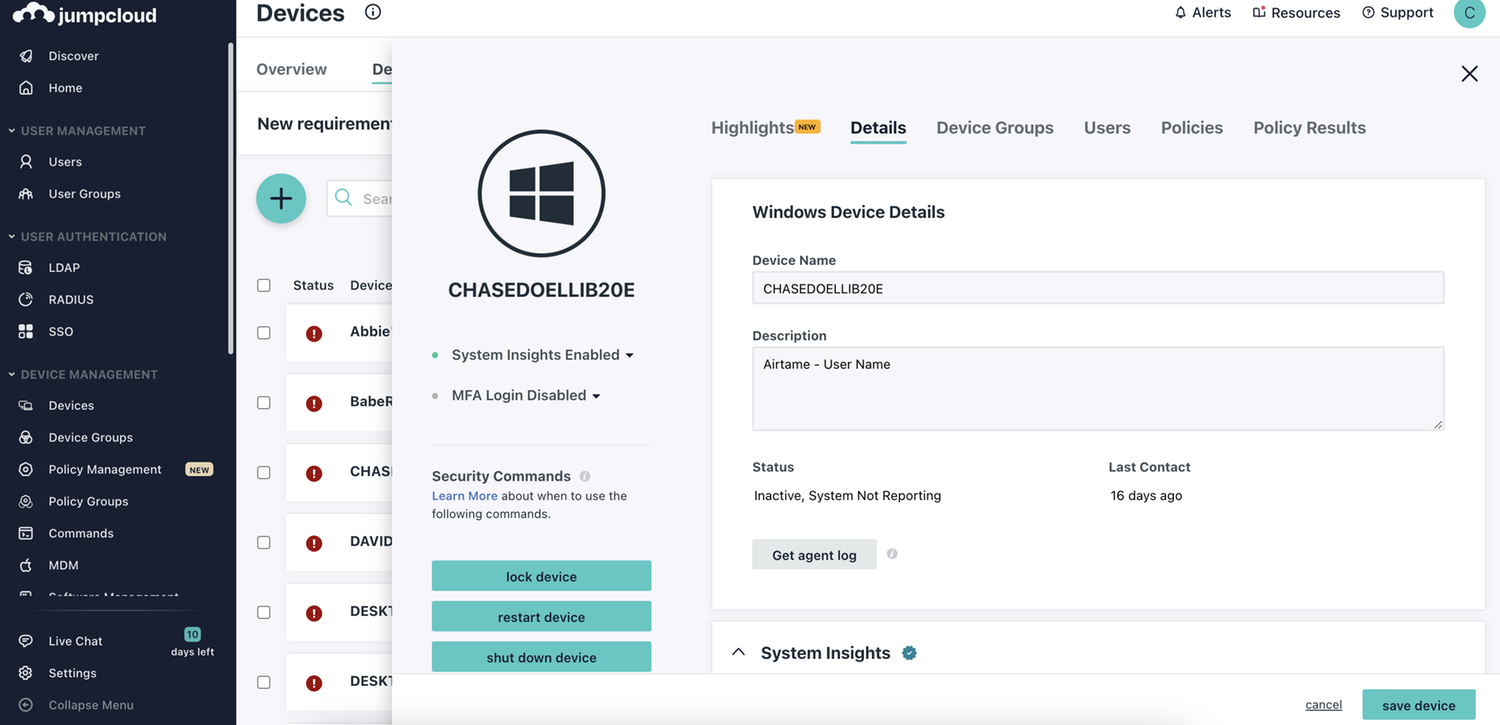Click the Device Name input field
Screen dimensions: 1500x725
1098,288
